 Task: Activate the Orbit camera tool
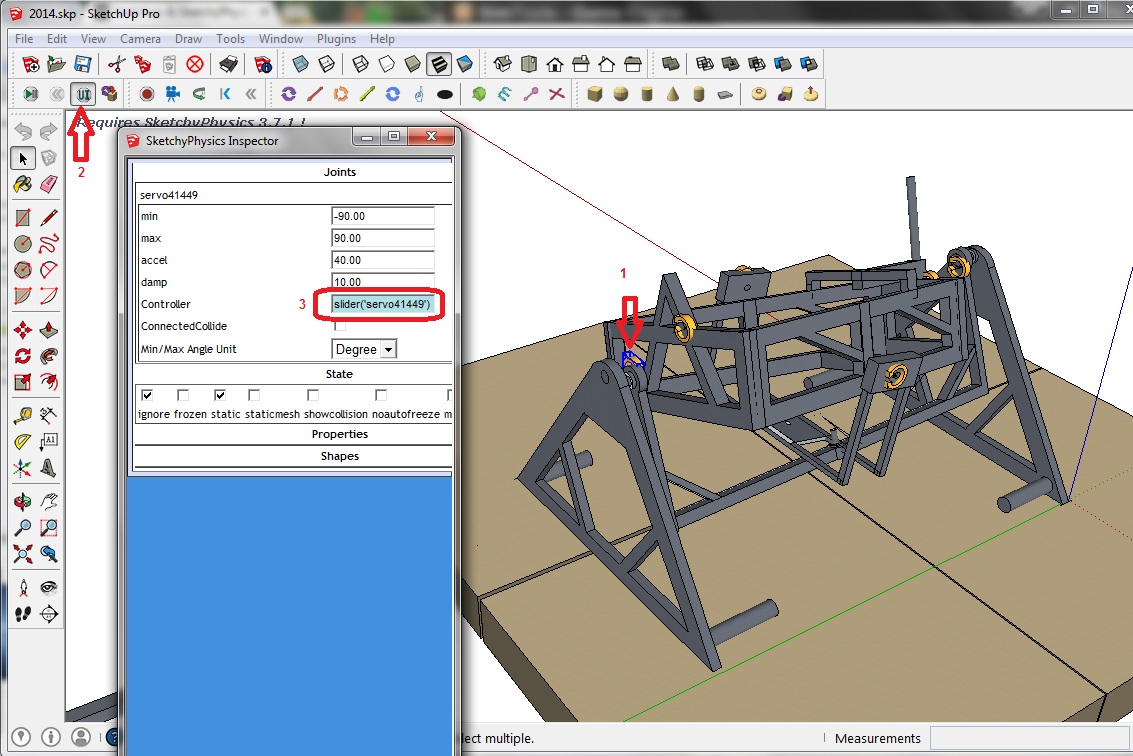(x=22, y=501)
